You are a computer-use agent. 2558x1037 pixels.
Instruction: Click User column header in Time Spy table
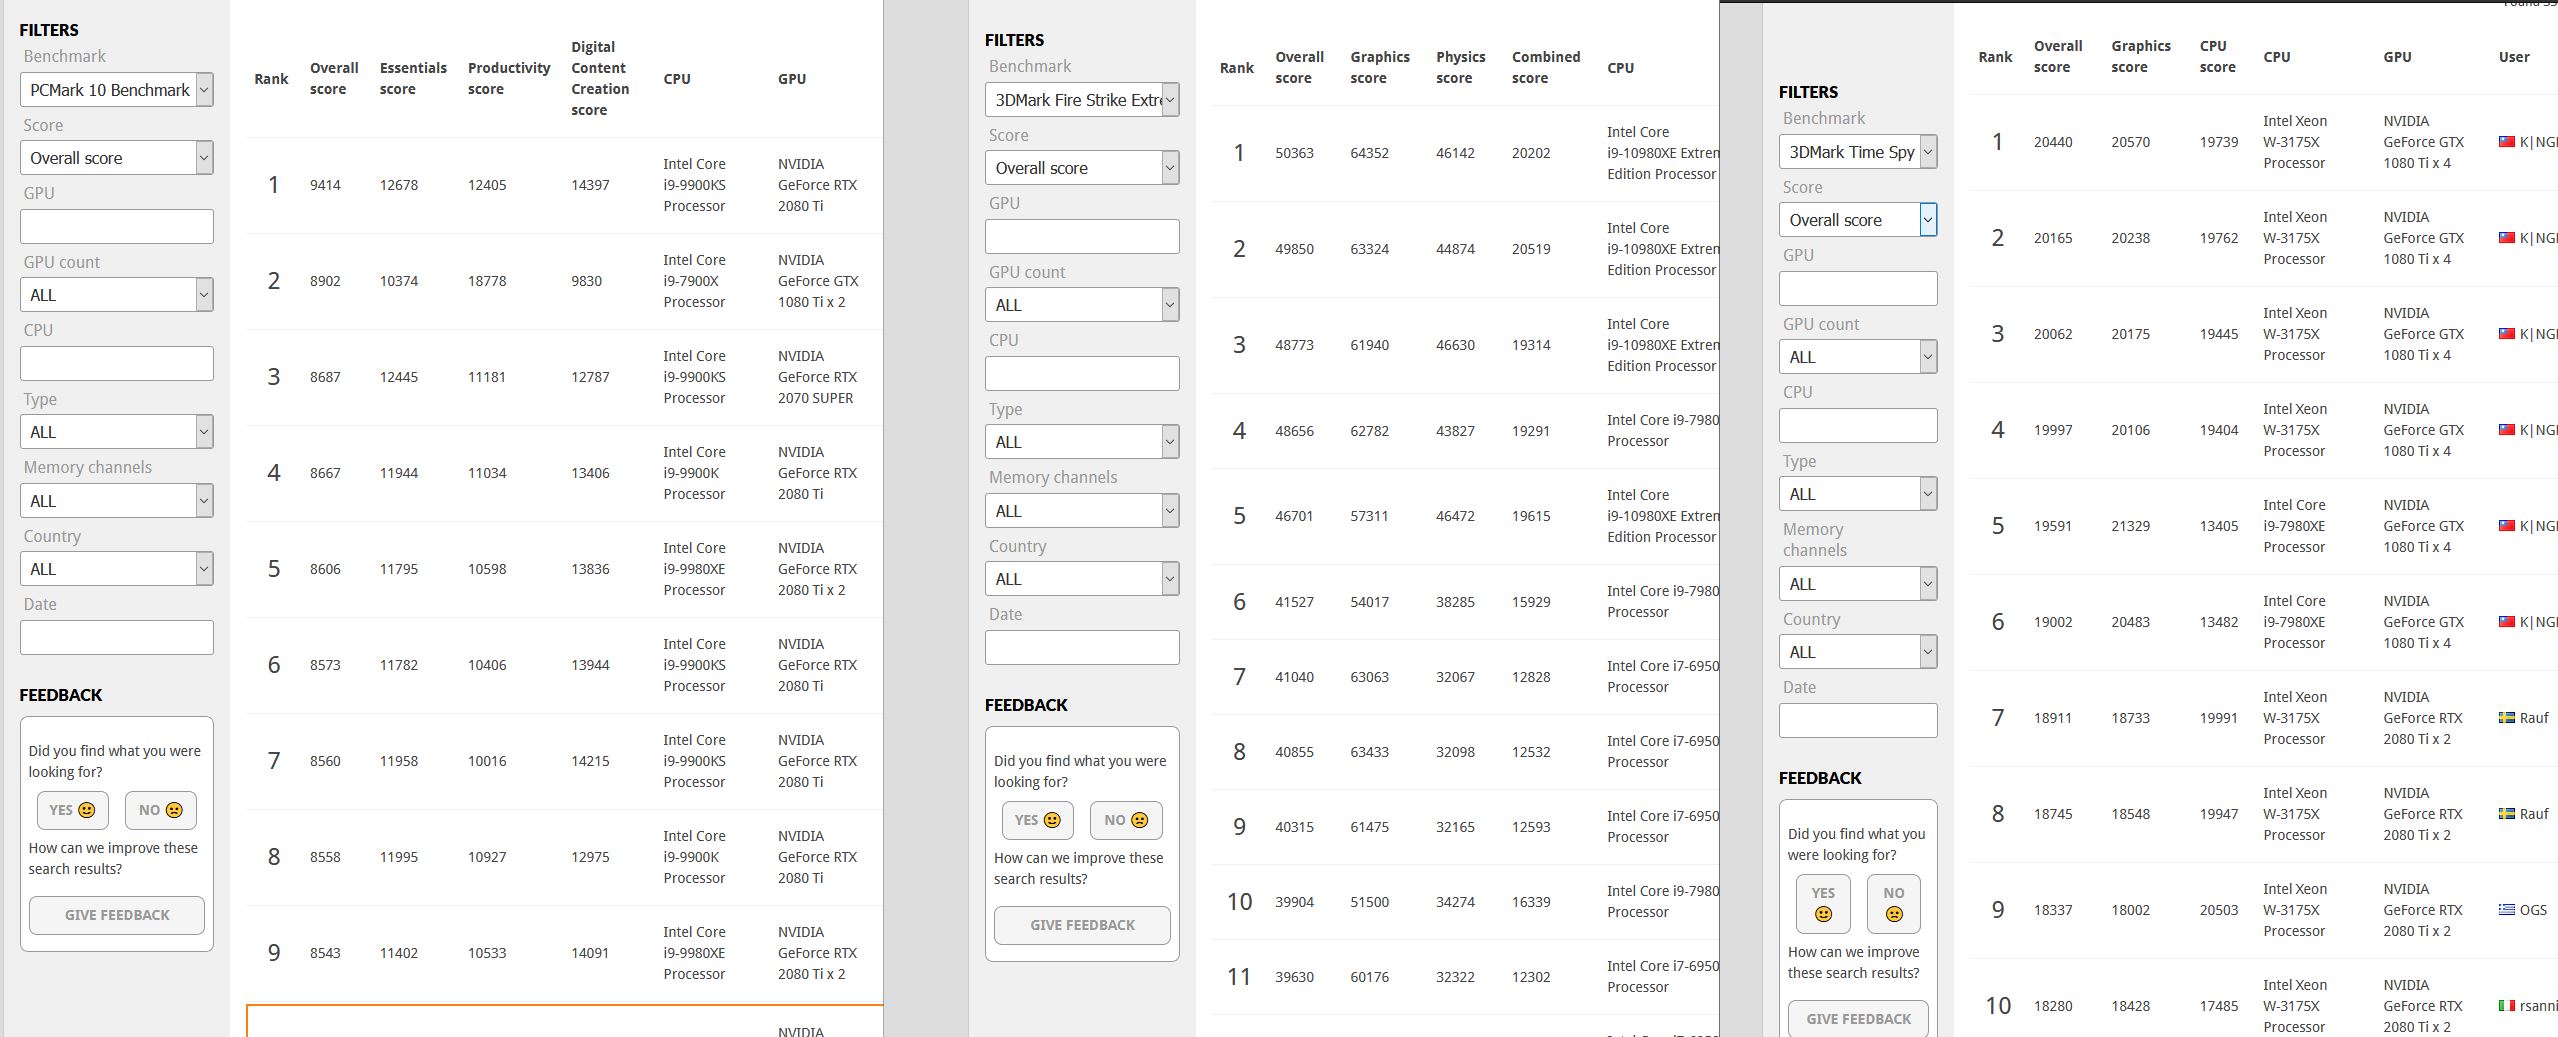2514,57
